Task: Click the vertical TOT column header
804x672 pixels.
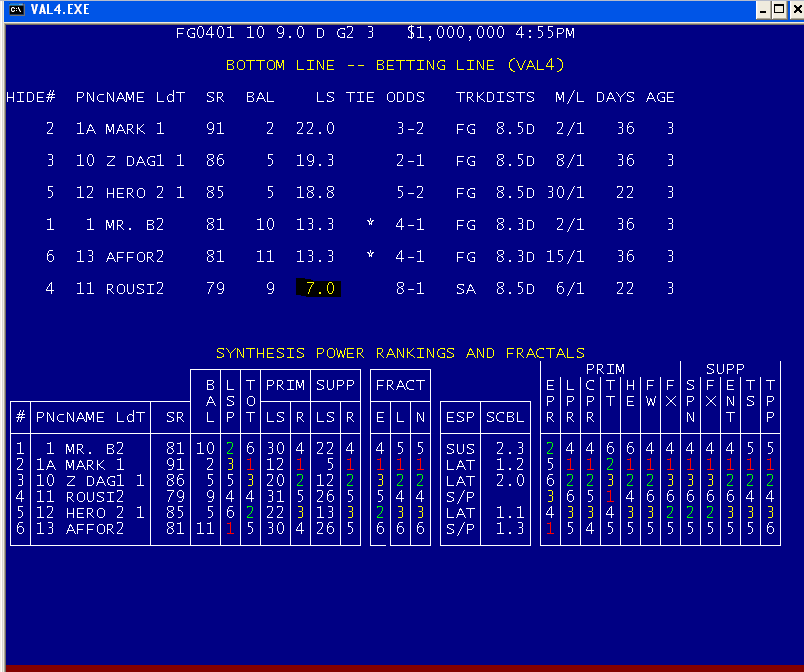Action: pos(250,401)
